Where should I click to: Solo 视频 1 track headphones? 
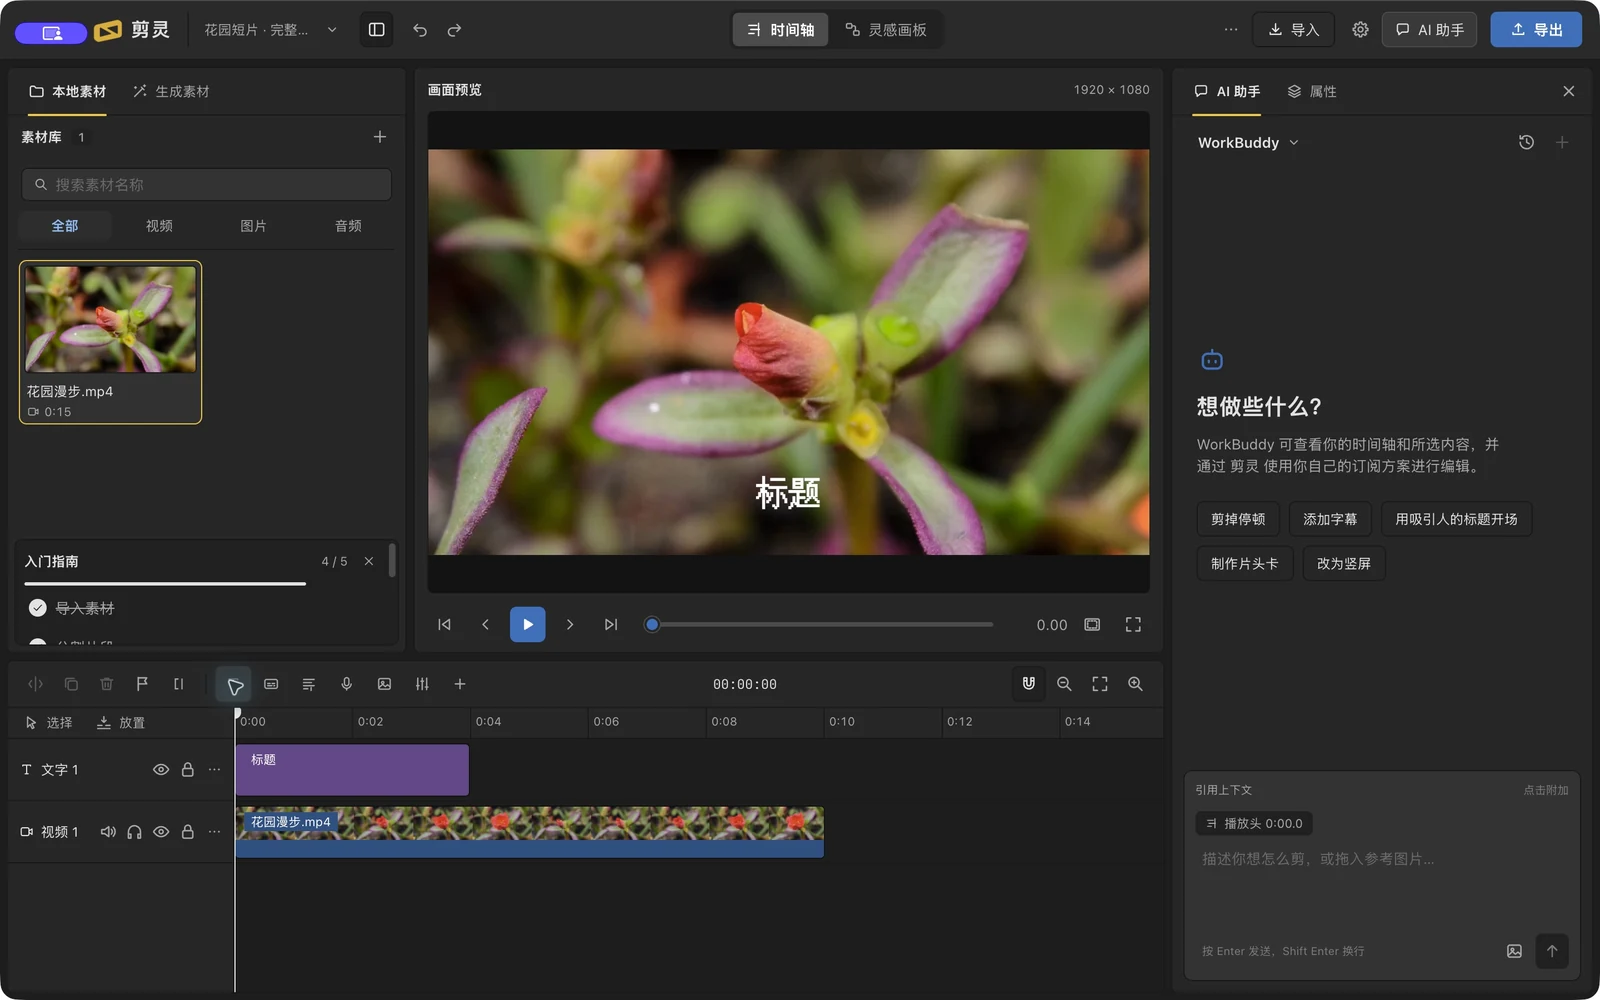tap(134, 832)
